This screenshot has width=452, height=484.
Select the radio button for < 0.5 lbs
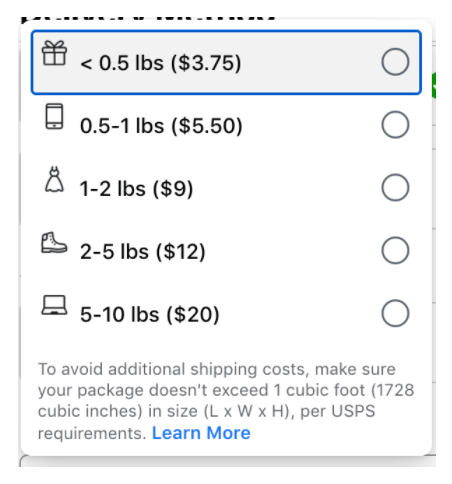point(395,62)
